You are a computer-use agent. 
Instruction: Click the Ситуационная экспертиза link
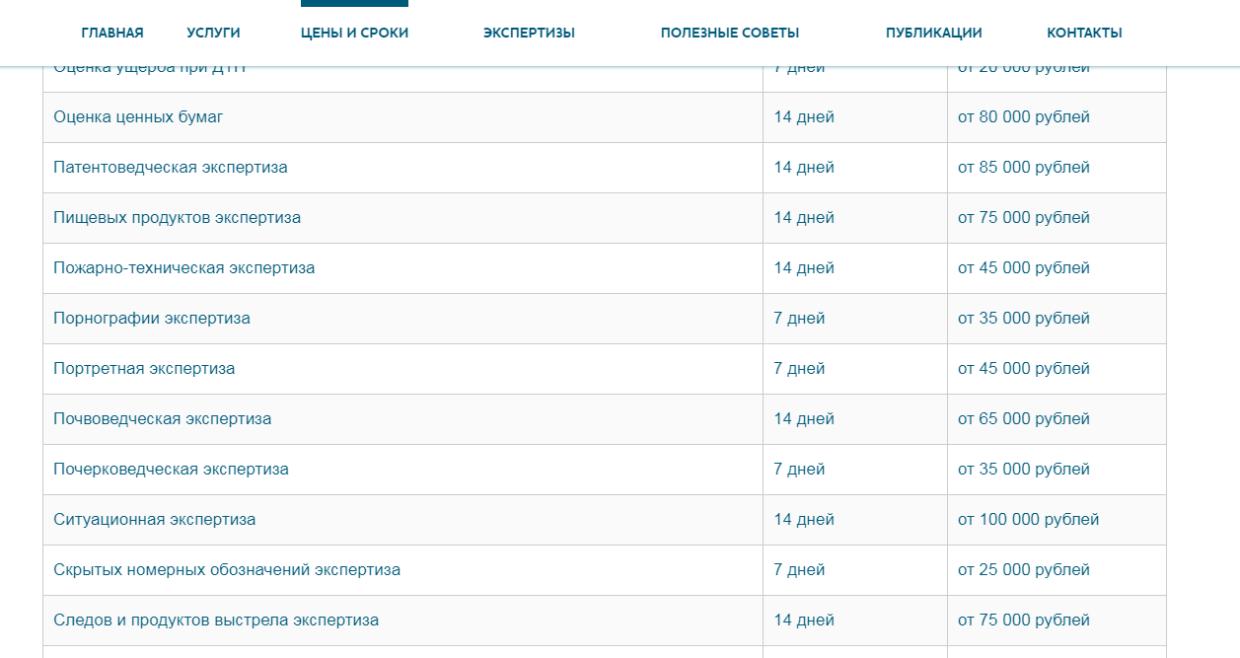pyautogui.click(x=154, y=520)
